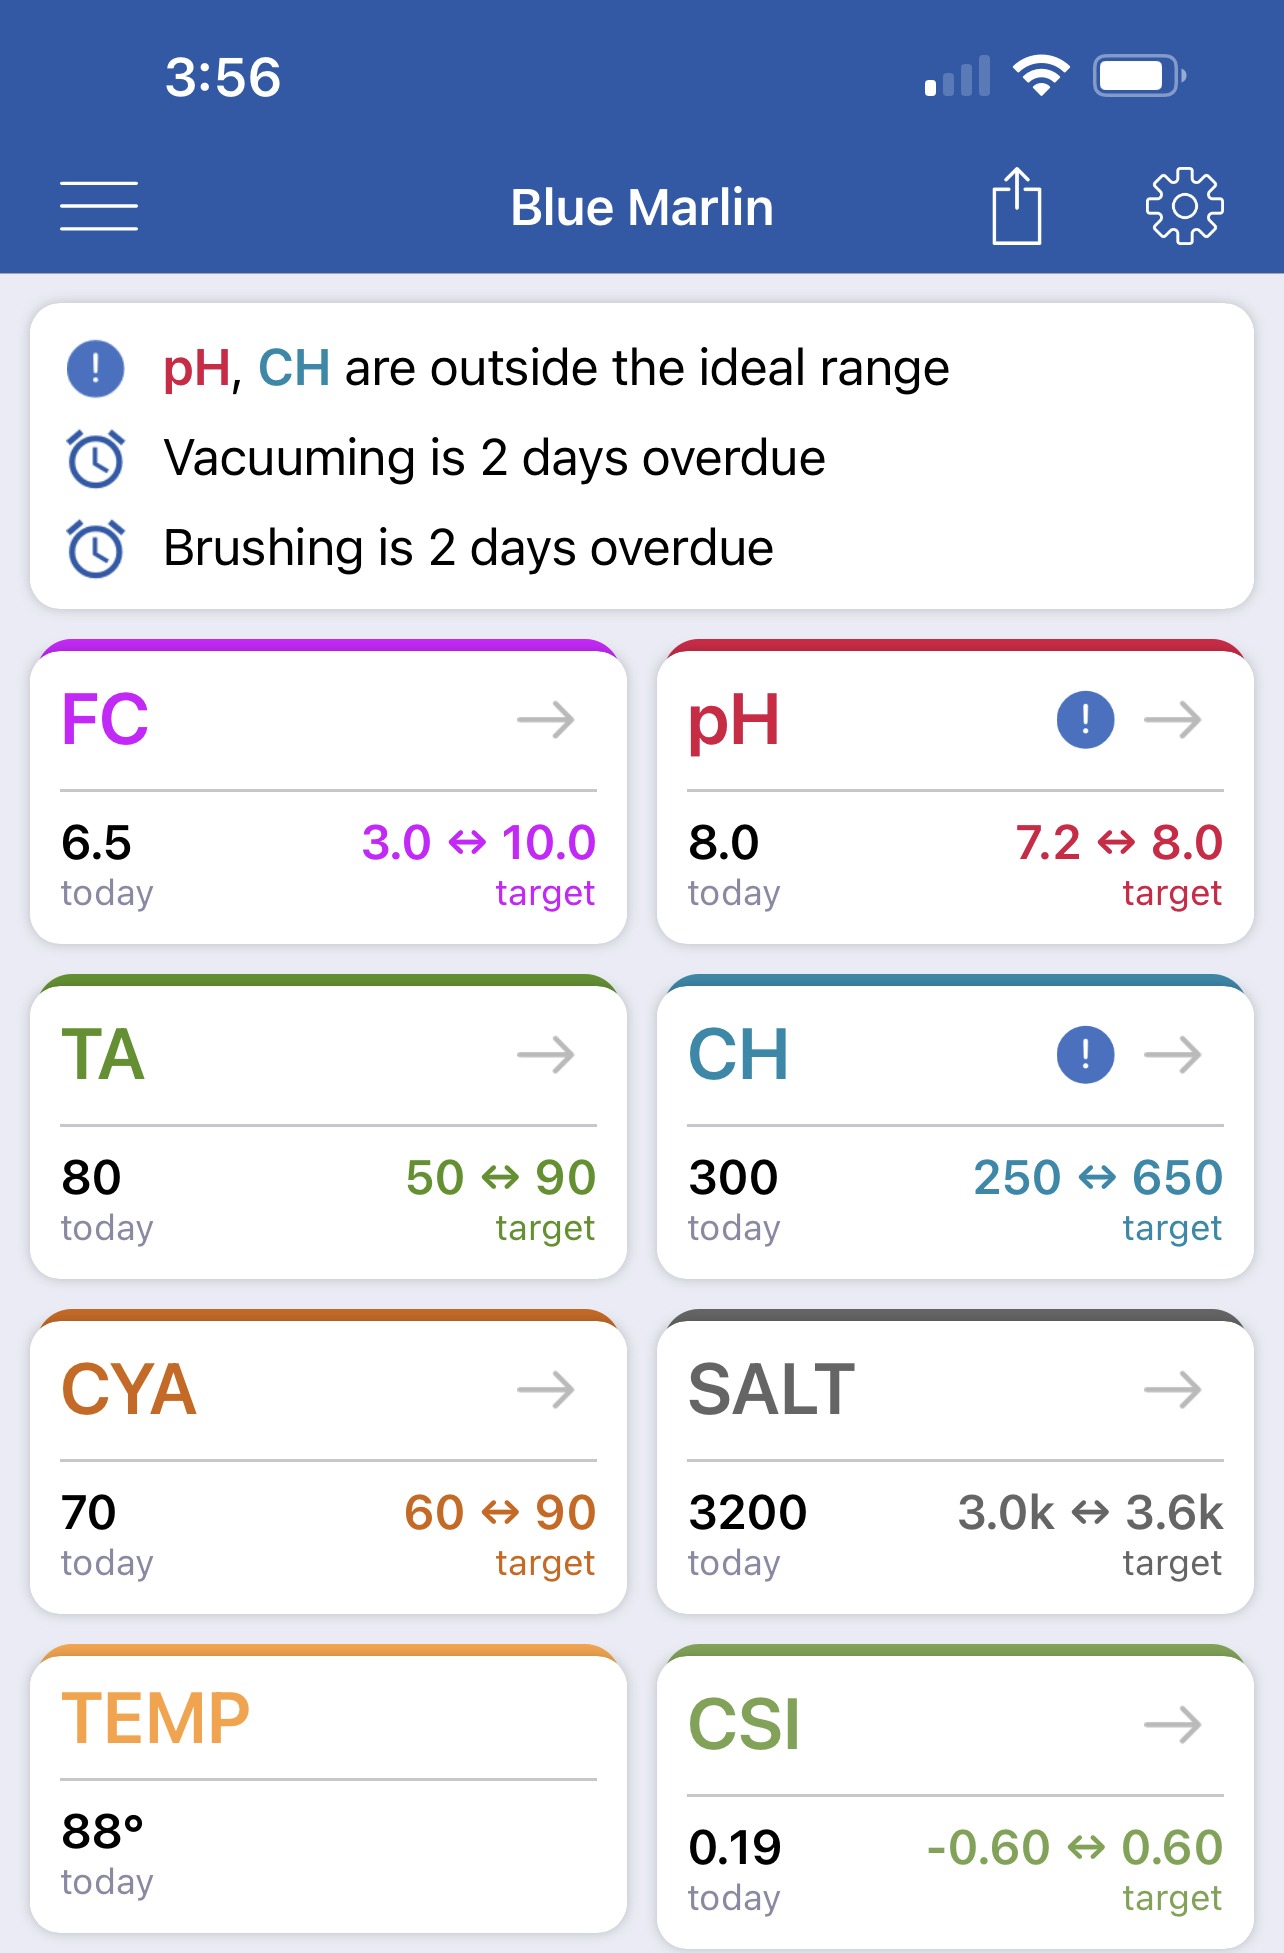This screenshot has height=1953, width=1284.
Task: Tap the Blue Marlin pool title
Action: (642, 208)
